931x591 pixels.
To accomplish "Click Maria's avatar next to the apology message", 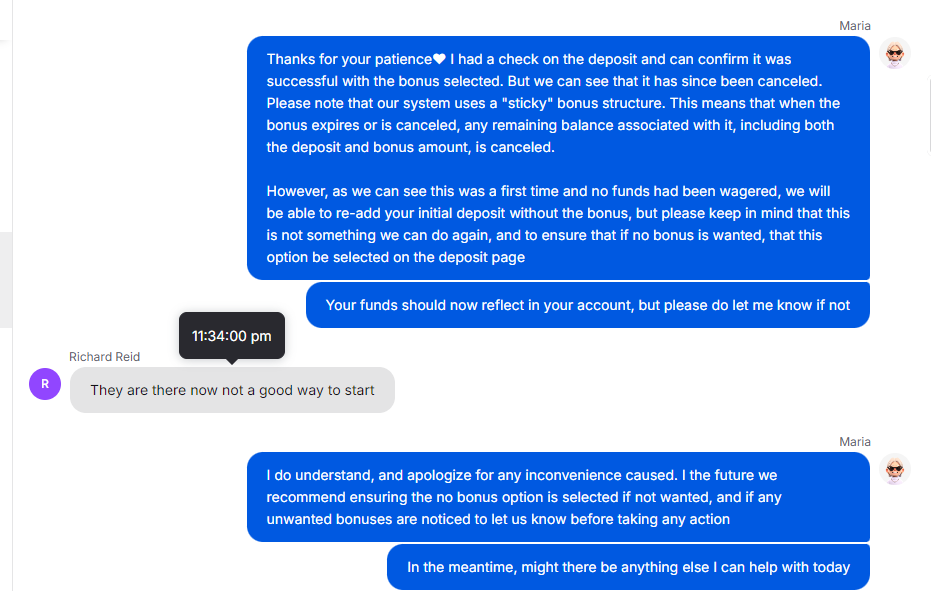I will (895, 469).
